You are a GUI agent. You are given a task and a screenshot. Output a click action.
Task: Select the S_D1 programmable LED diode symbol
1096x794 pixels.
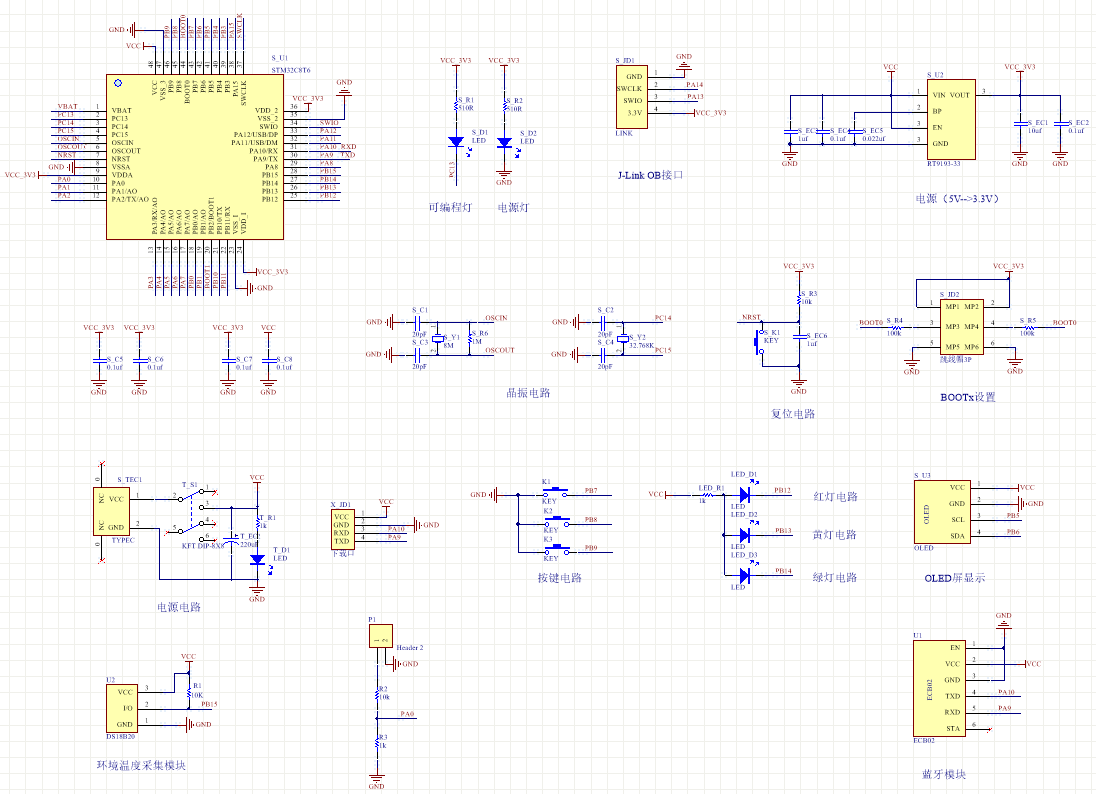tap(456, 142)
